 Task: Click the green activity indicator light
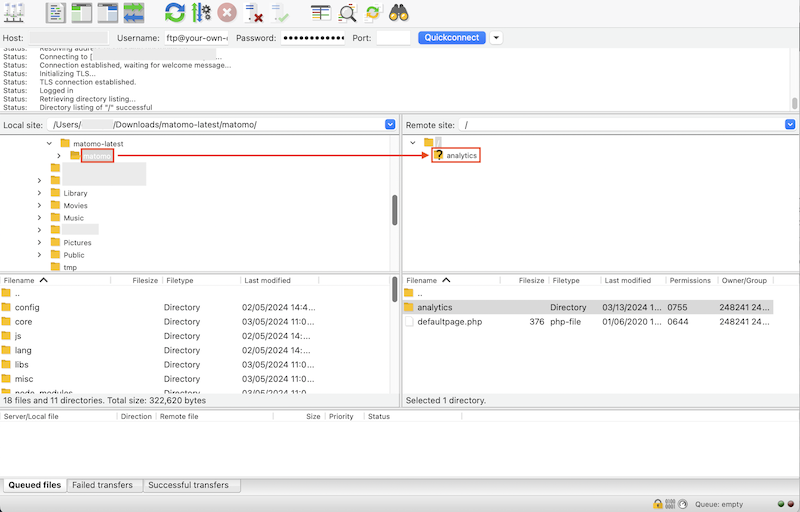pos(781,504)
